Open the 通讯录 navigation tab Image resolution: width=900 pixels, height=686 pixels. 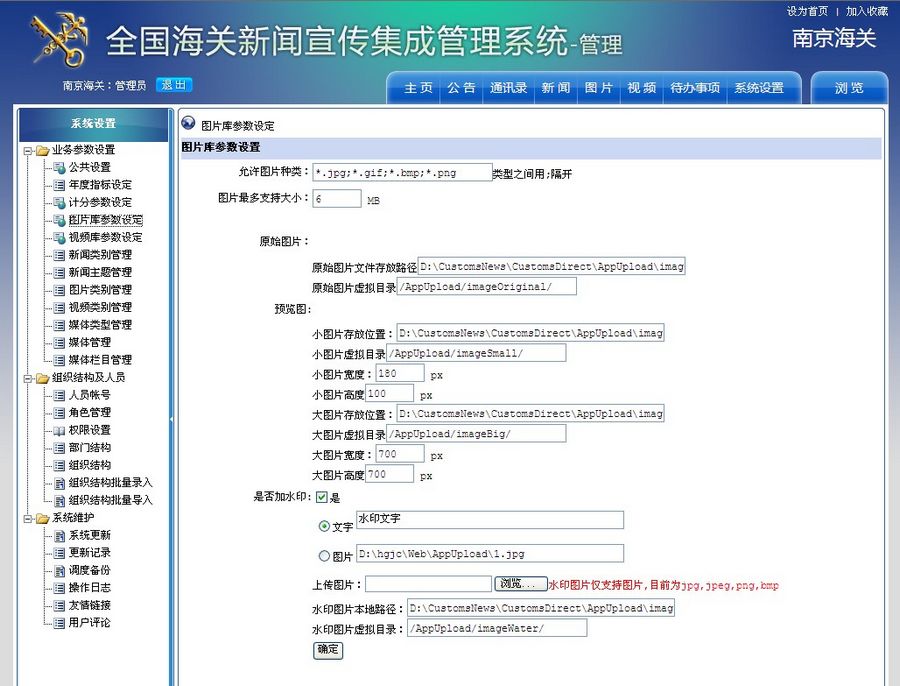509,88
